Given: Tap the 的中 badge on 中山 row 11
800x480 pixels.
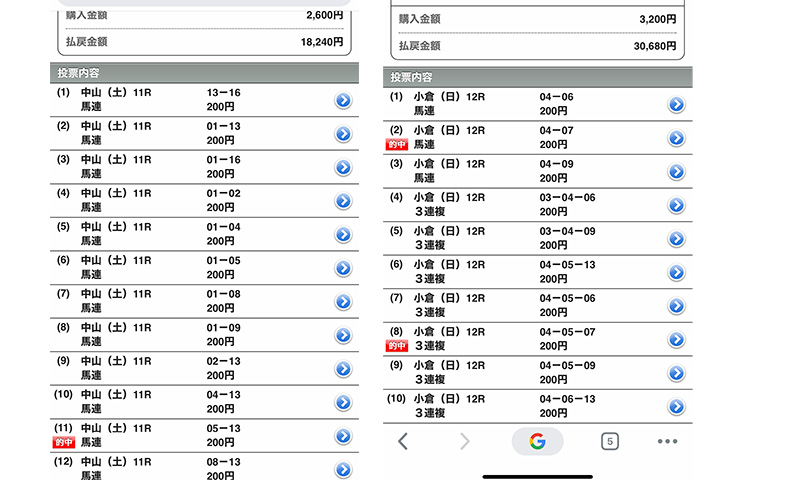Looking at the screenshot, I should 64,442.
